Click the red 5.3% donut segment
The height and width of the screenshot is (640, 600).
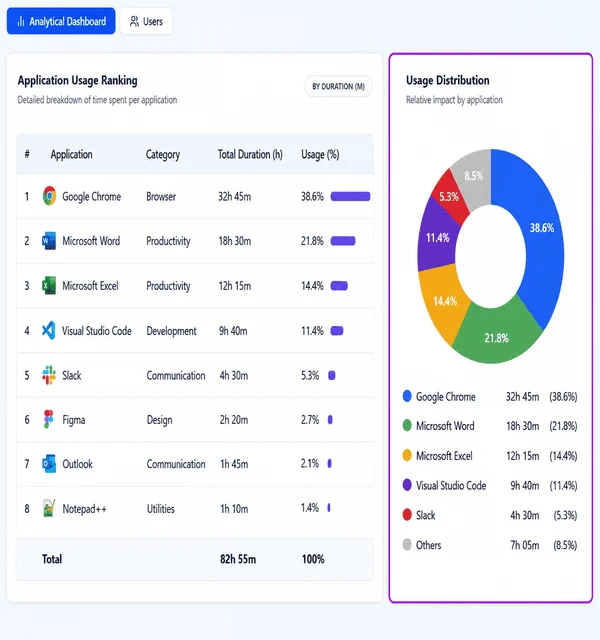[x=450, y=197]
